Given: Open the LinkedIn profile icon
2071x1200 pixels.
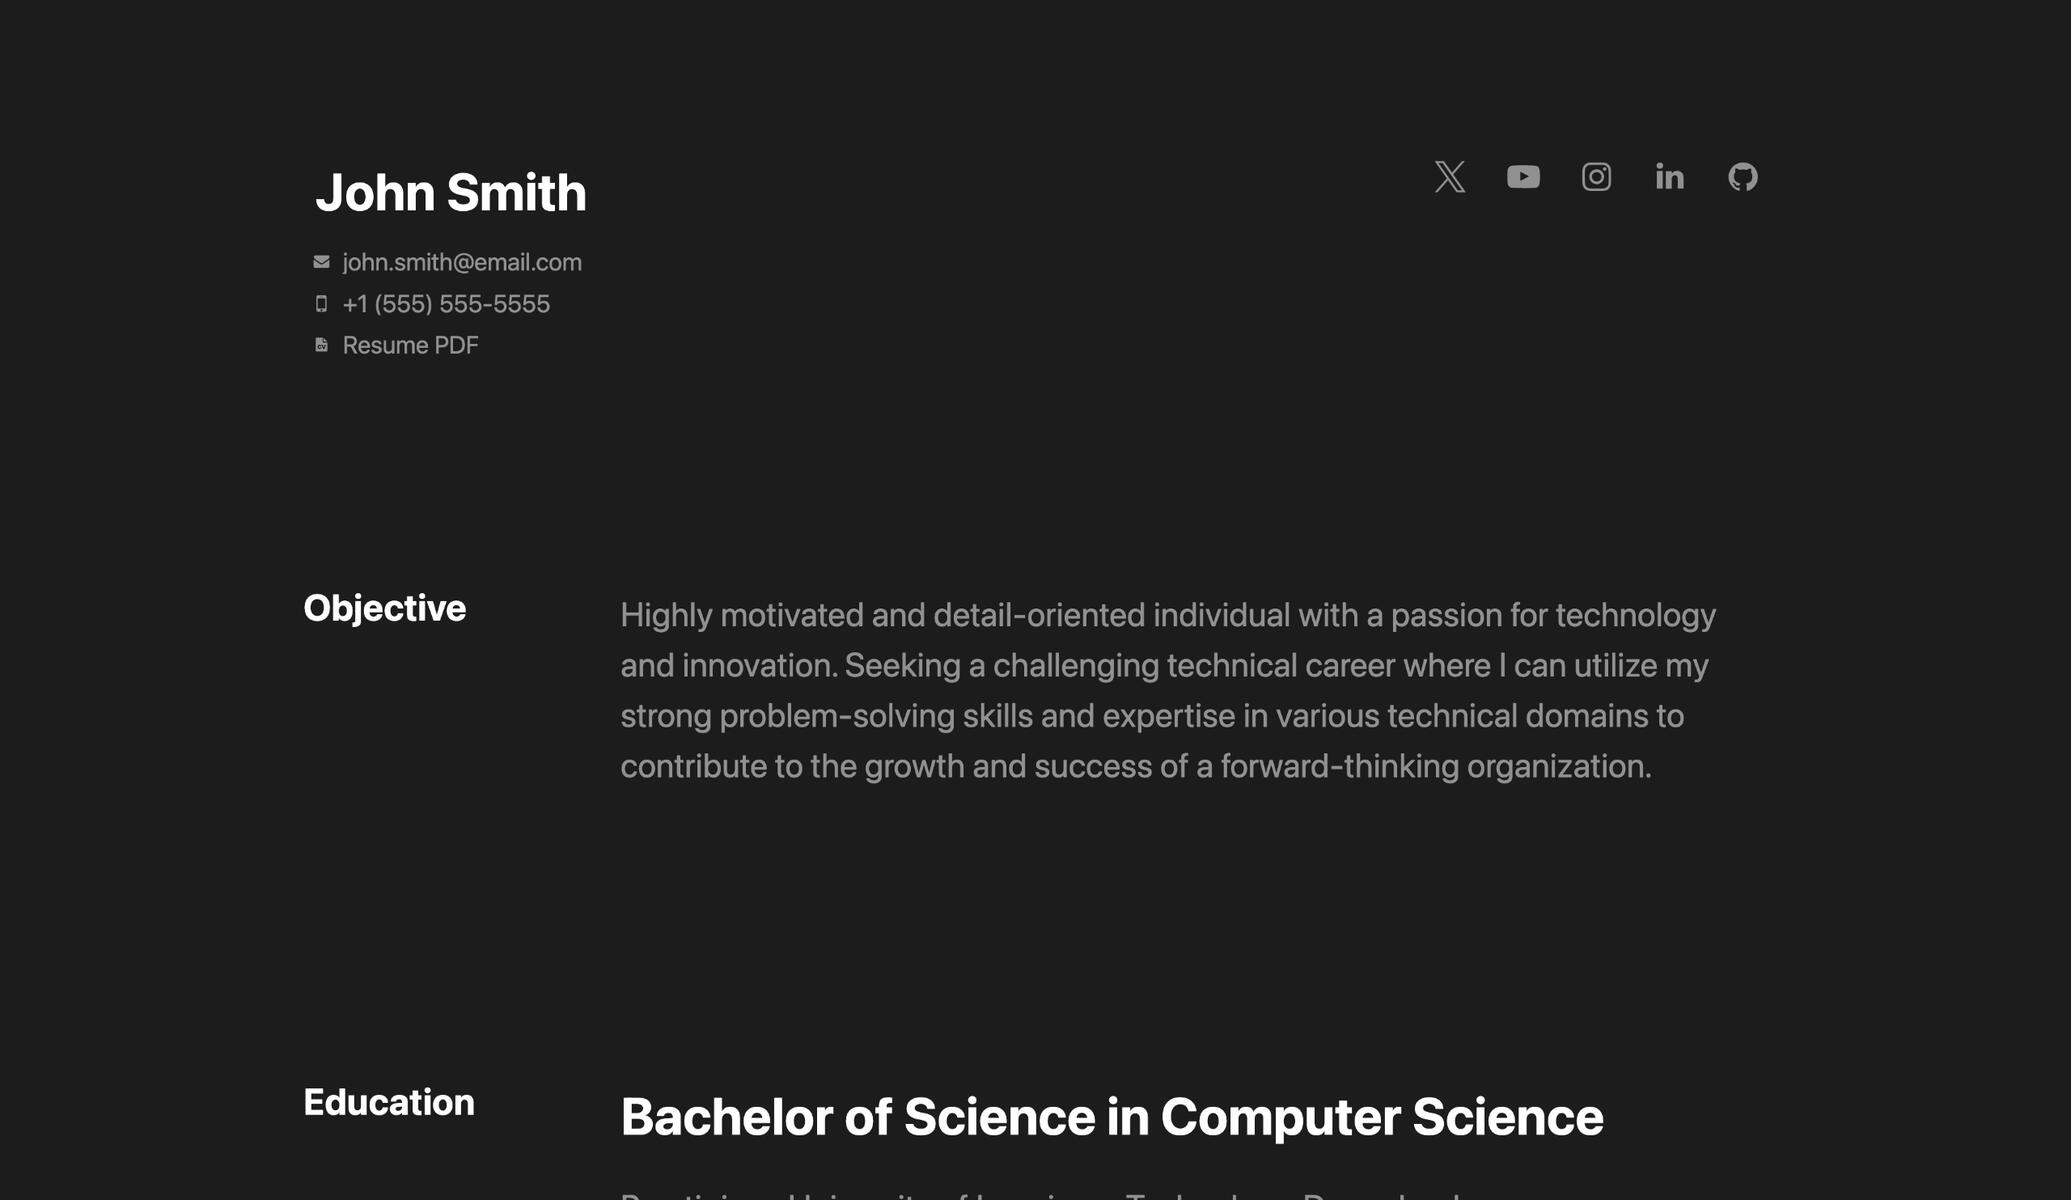Looking at the screenshot, I should click(1669, 177).
